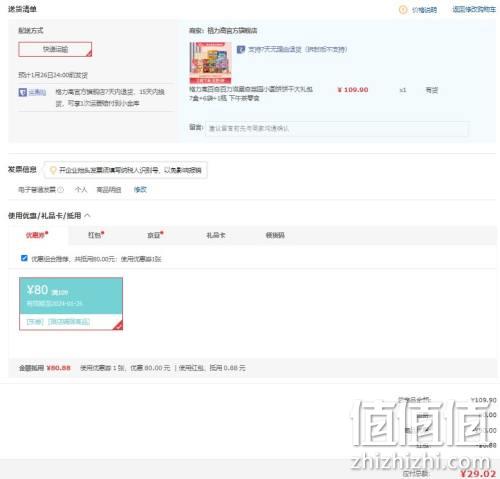Viewport: 500px width, 479px height.
Task: Click the 留言 message input field
Action: coord(337,128)
